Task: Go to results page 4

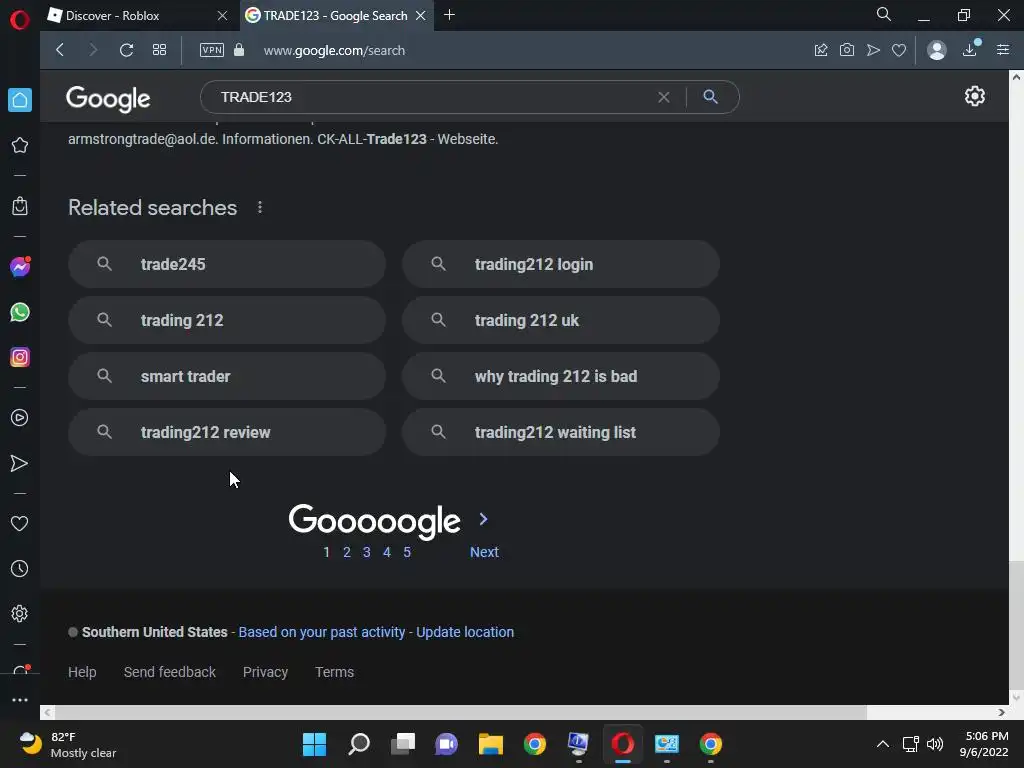Action: pos(387,552)
